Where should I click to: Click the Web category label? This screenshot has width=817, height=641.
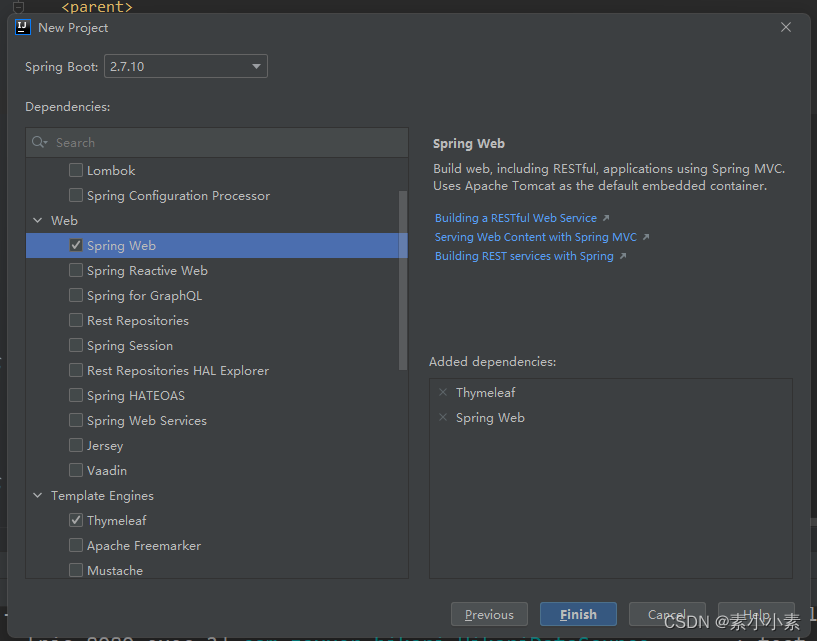[x=64, y=220]
